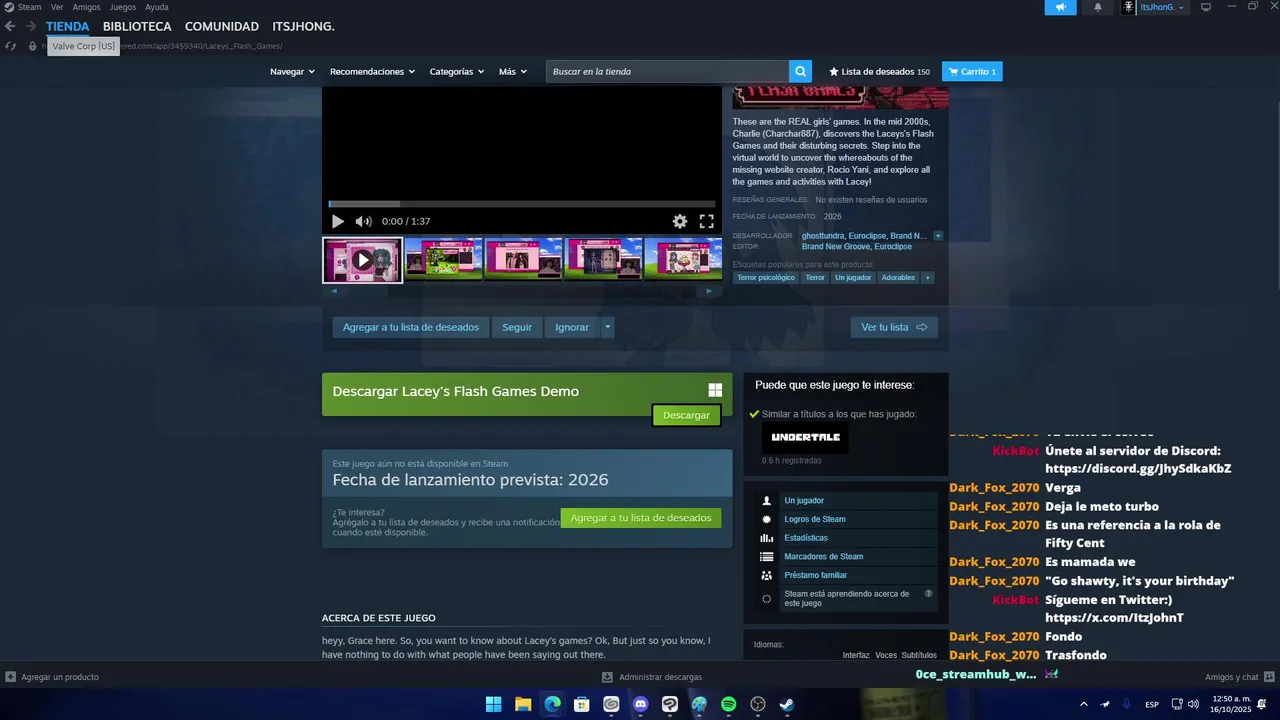Open the Adorables tag
The width and height of the screenshot is (1280, 720).
[898, 277]
